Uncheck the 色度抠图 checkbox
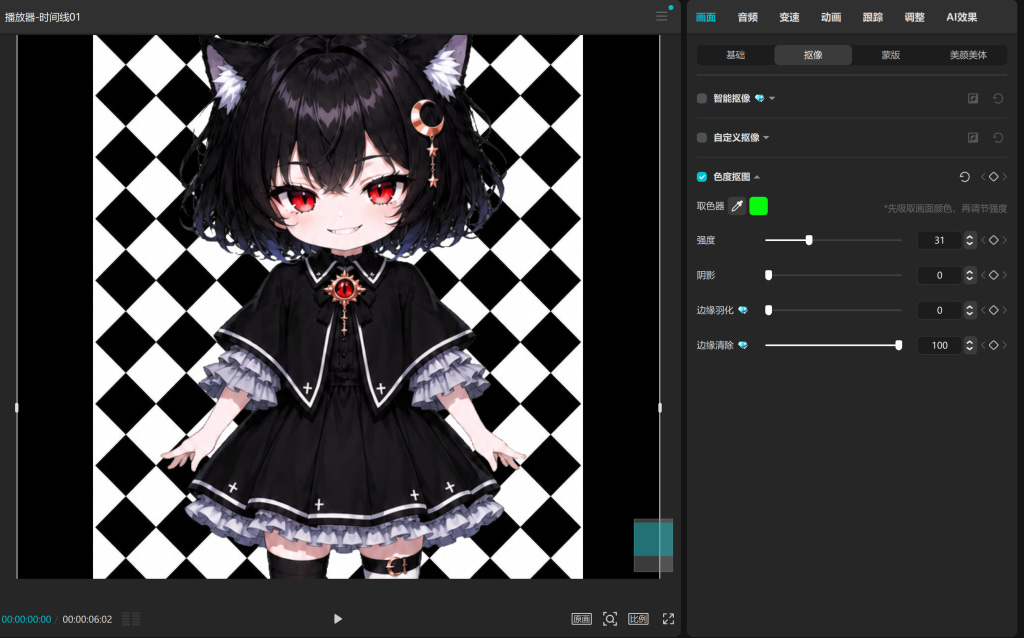This screenshot has height=638, width=1024. (x=702, y=177)
